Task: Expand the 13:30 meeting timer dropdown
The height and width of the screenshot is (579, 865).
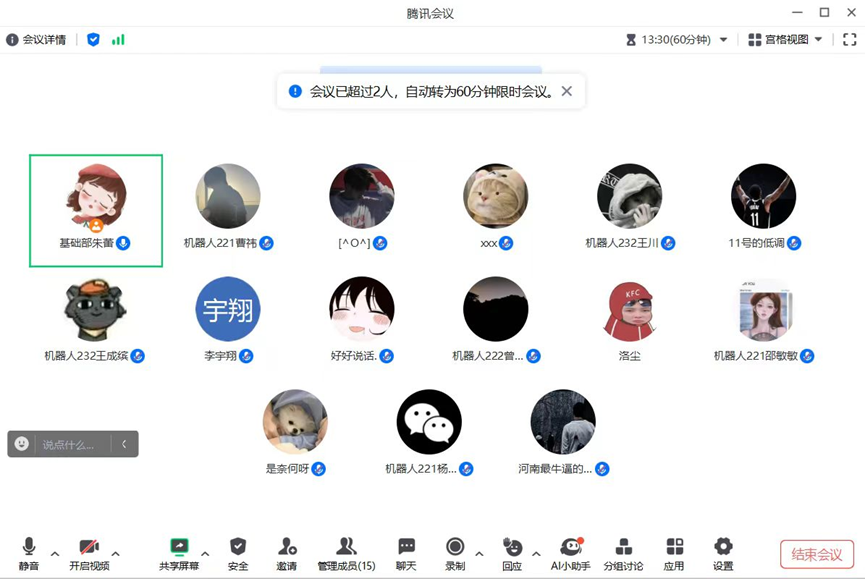Action: pos(724,40)
